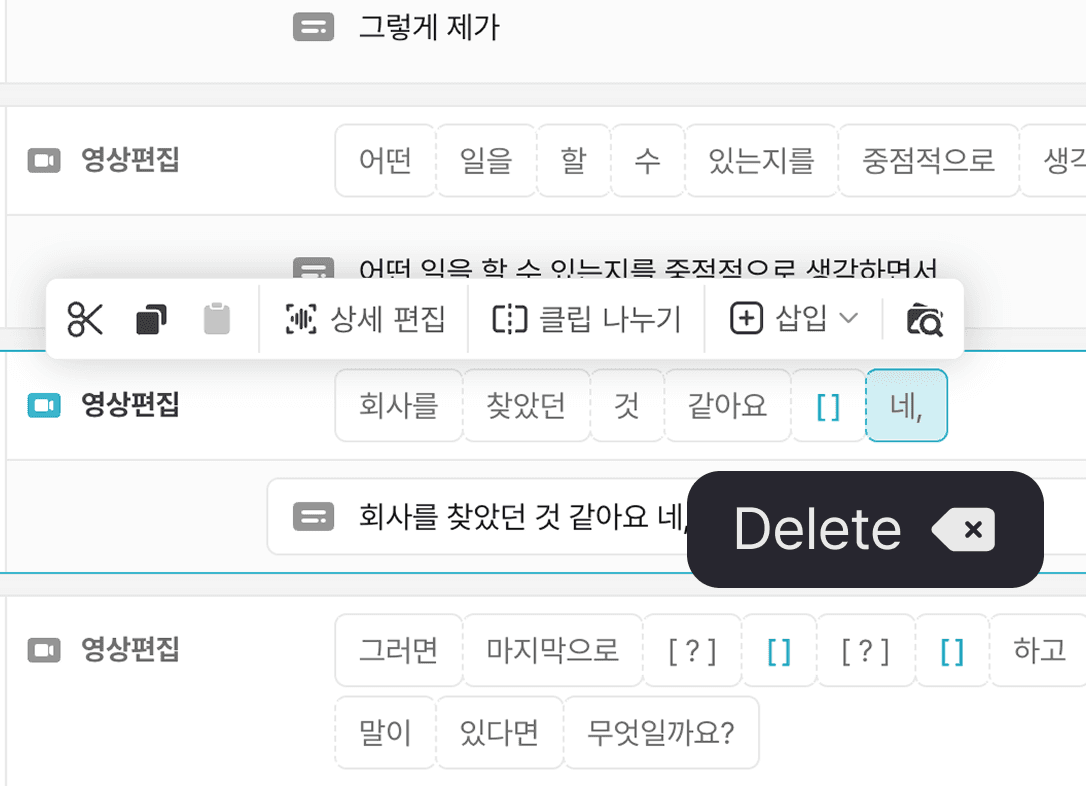This screenshot has height=786, width=1086.
Task: Click the video icon beside 그러면 row
Action: 44,650
